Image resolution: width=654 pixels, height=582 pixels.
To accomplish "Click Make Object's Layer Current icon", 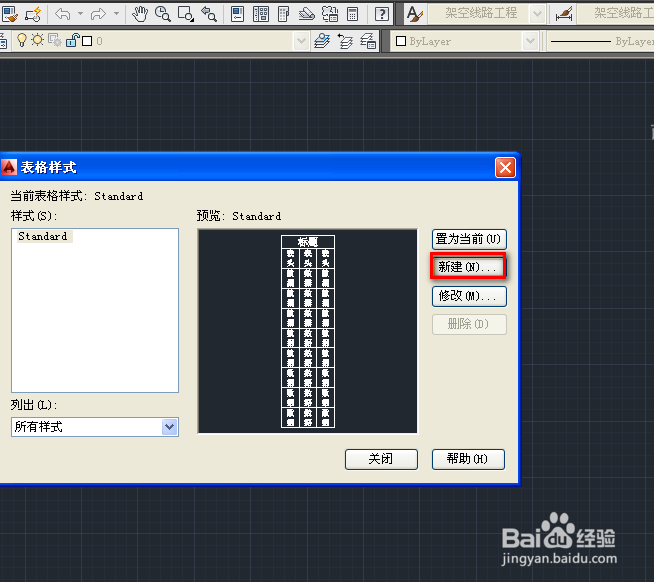I will coord(322,41).
